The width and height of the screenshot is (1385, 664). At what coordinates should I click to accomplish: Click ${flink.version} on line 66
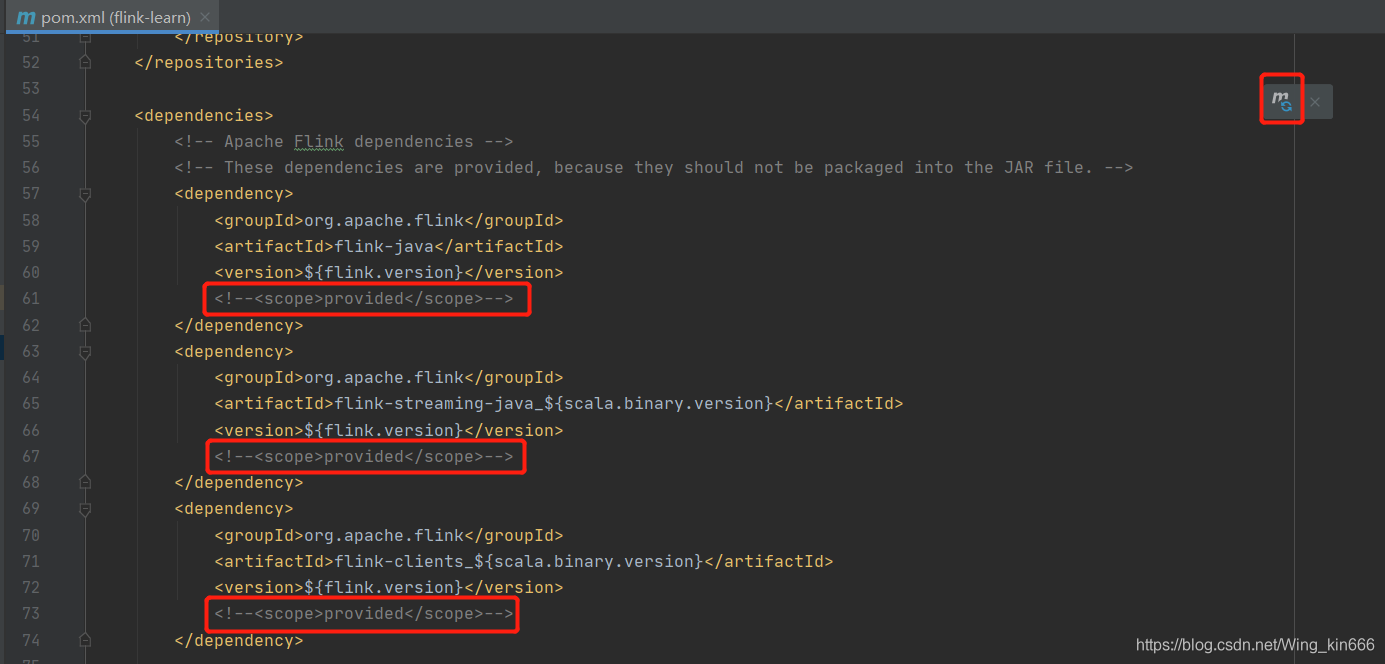(x=384, y=430)
